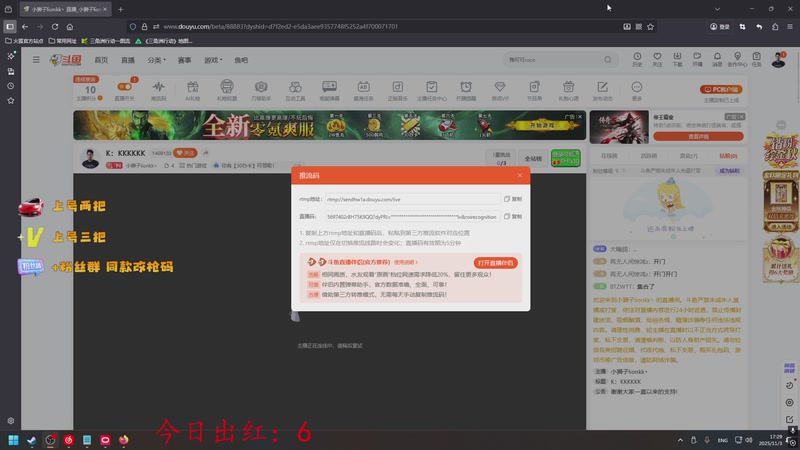
Task: Go to the 鱼吧 nav item
Action: [241, 60]
